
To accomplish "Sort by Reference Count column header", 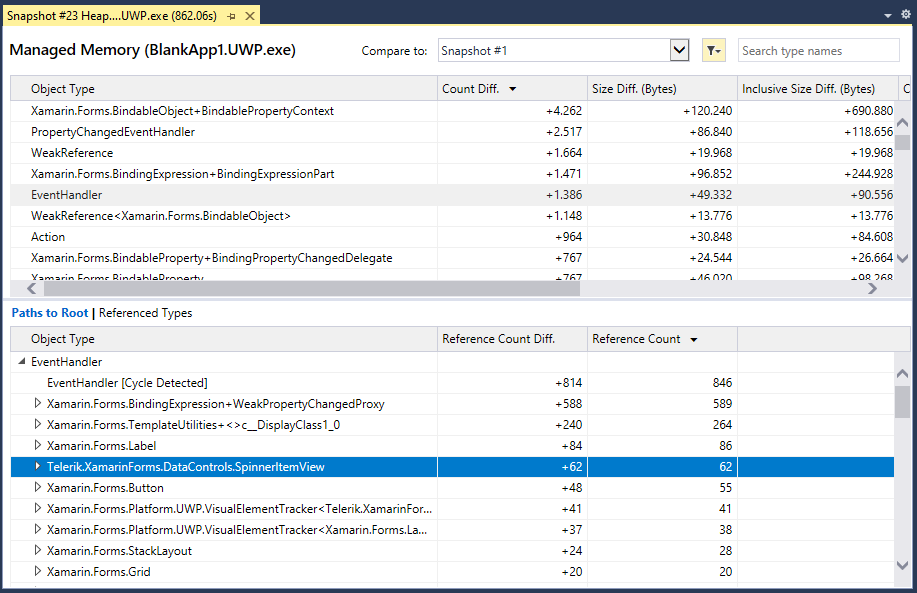I will click(662, 339).
